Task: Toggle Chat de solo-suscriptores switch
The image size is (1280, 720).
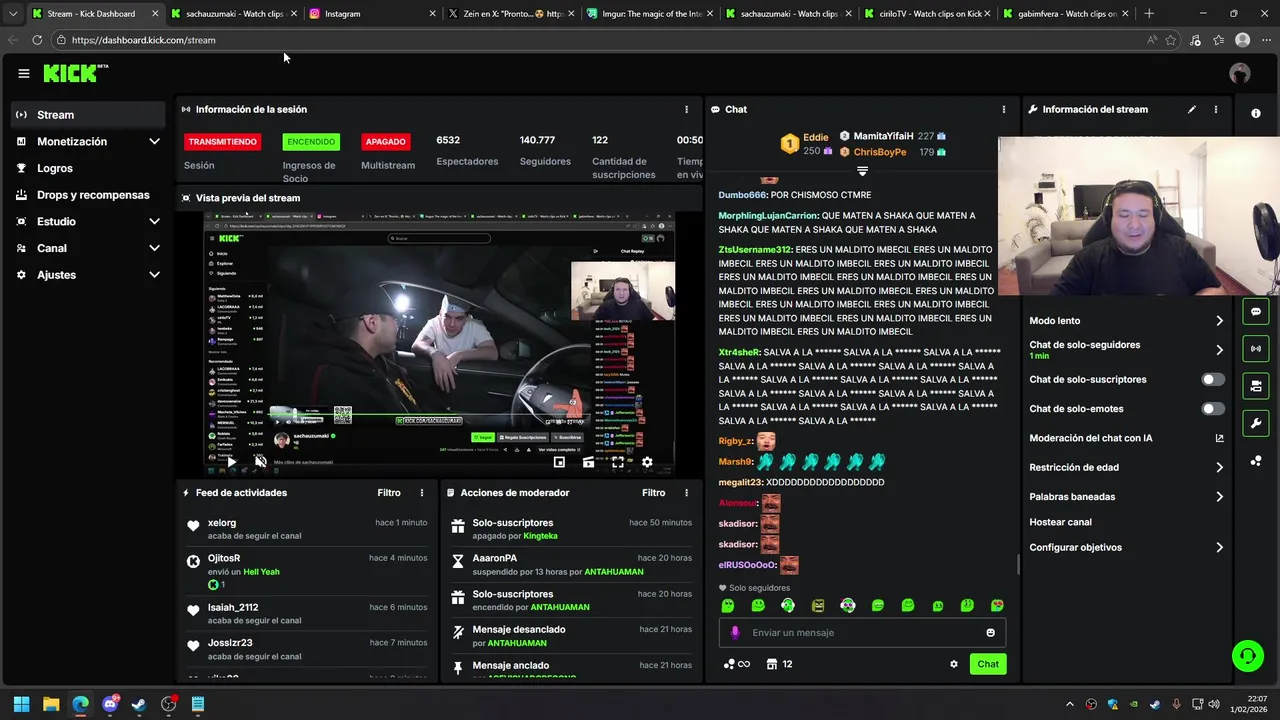Action: 1212,380
